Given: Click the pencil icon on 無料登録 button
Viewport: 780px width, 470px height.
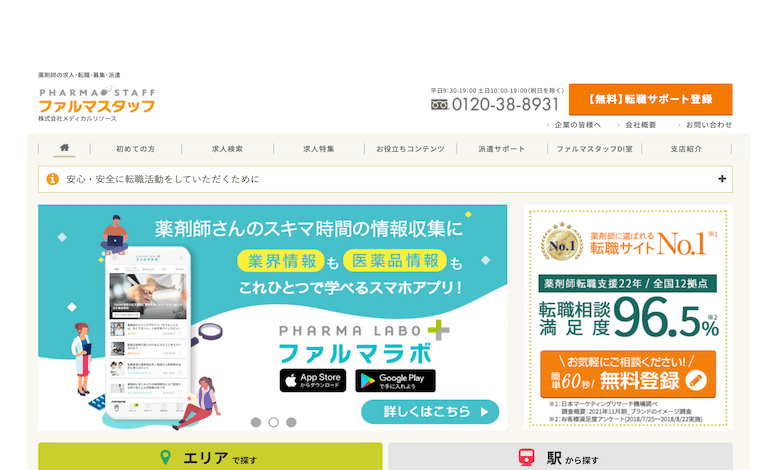Looking at the screenshot, I should click(x=696, y=380).
